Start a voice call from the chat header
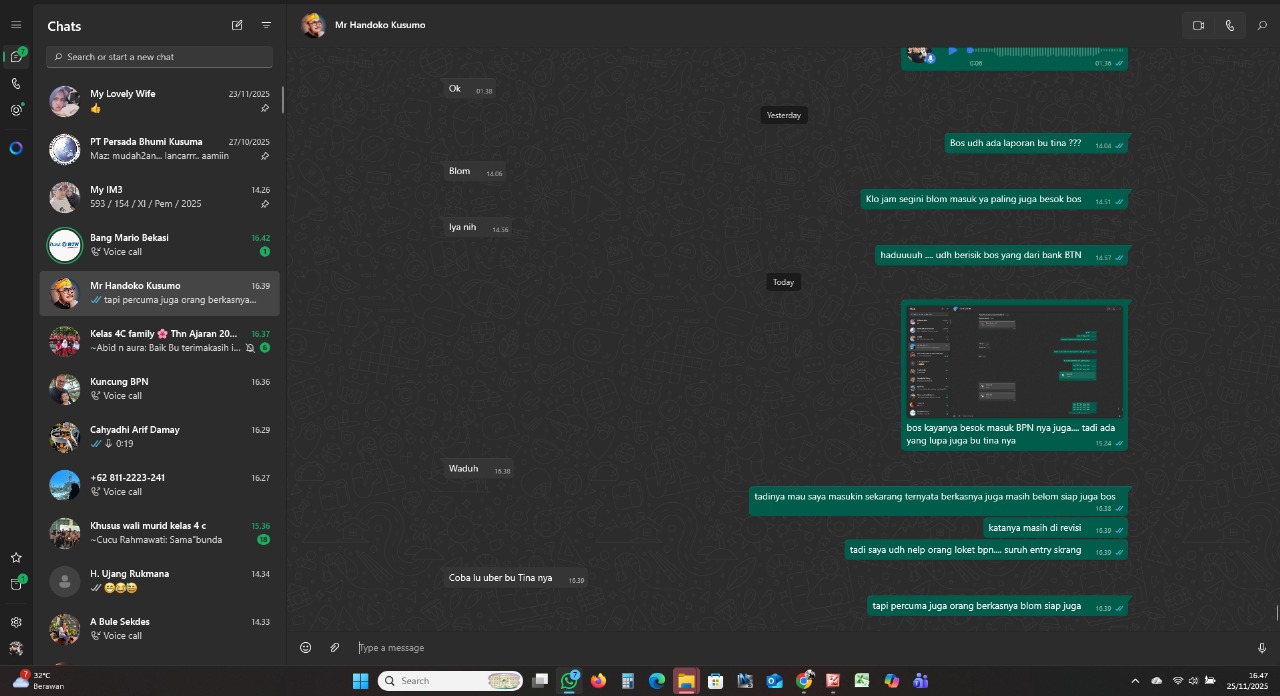Screen dimensions: 1280x696 point(1229,26)
